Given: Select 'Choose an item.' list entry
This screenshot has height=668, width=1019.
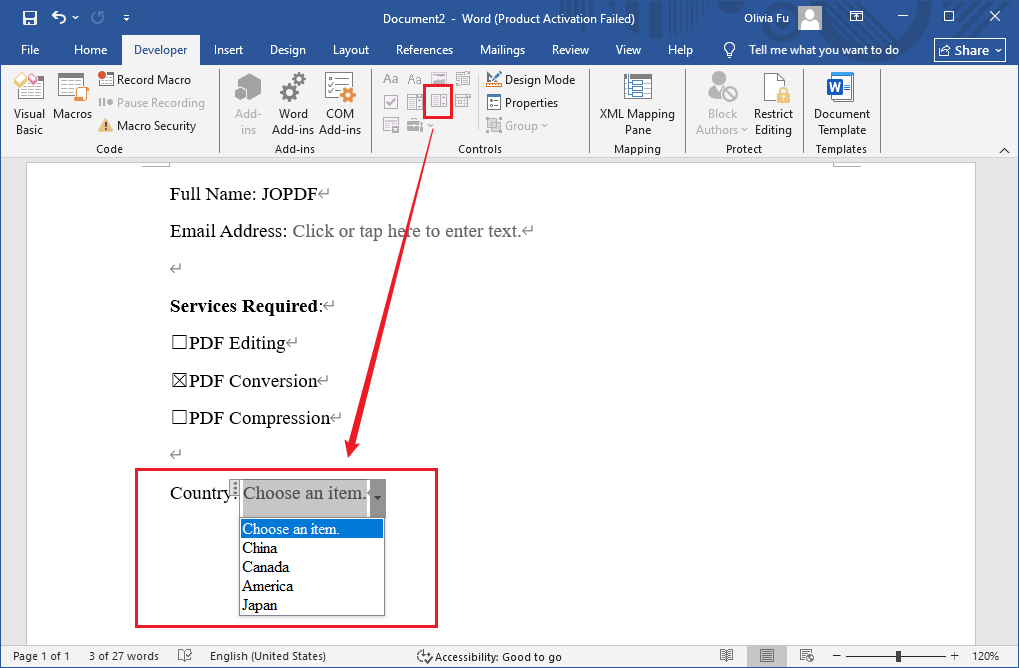Looking at the screenshot, I should [x=312, y=528].
